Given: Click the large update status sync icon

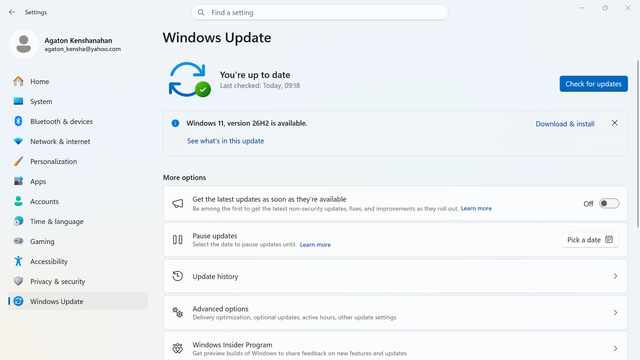Looking at the screenshot, I should click(189, 80).
